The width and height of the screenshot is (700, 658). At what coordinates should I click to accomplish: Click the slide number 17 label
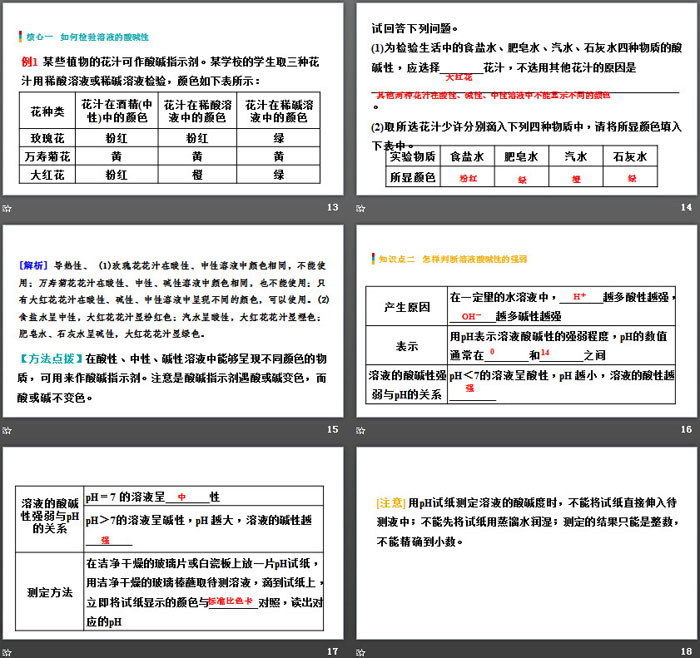click(x=333, y=651)
